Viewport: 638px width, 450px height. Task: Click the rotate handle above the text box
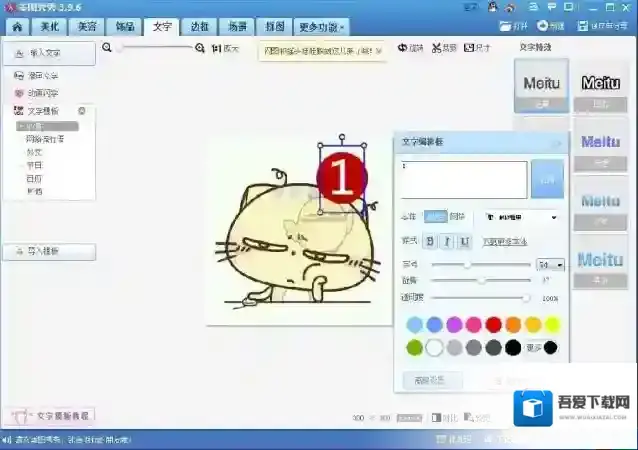pos(342,137)
